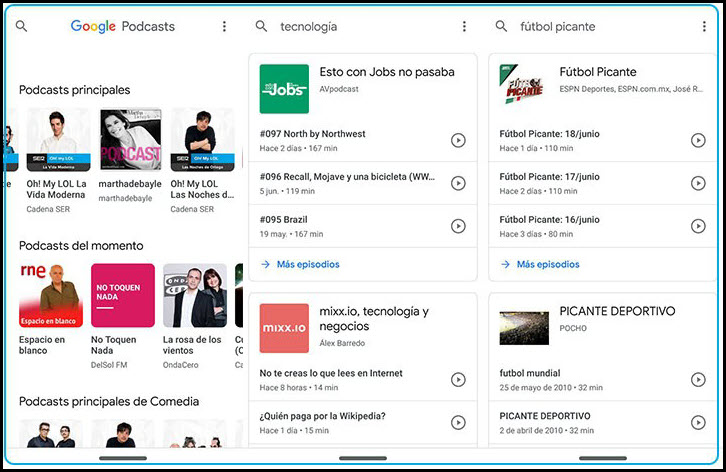Open three-dot menu next to Google Podcasts title
The height and width of the screenshot is (472, 726).
click(223, 27)
